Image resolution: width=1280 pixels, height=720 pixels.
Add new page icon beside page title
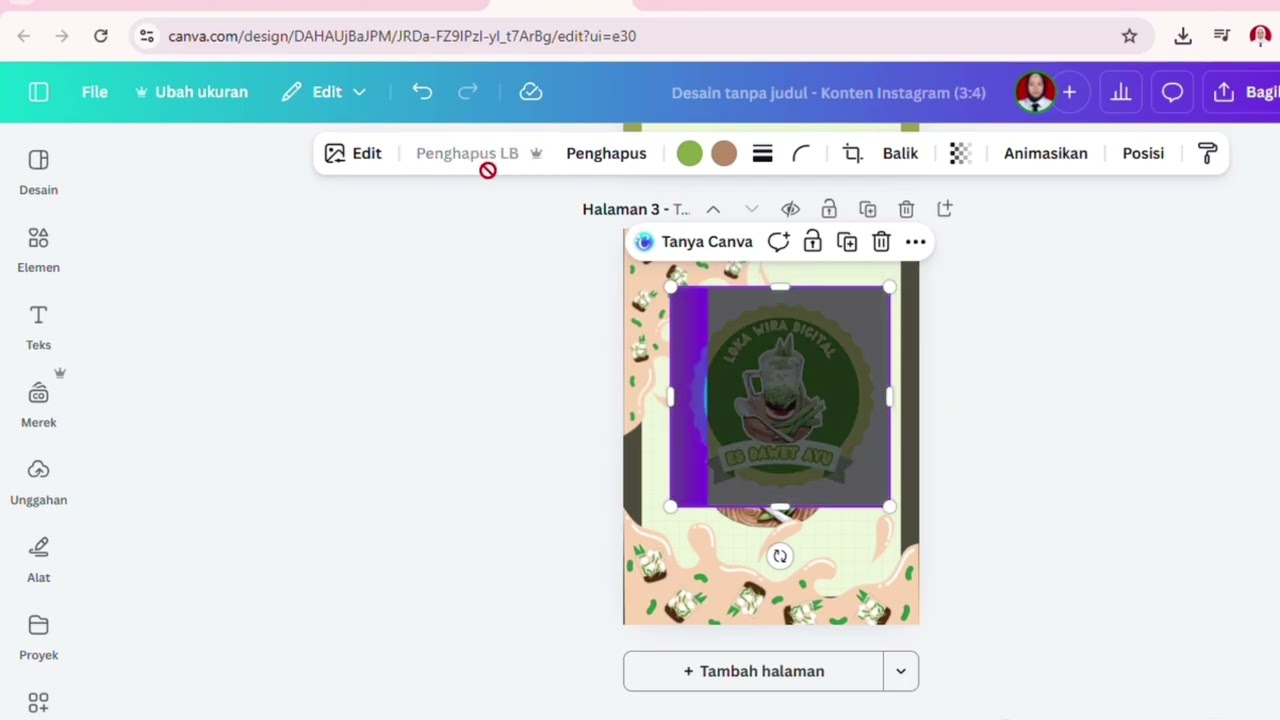(945, 209)
